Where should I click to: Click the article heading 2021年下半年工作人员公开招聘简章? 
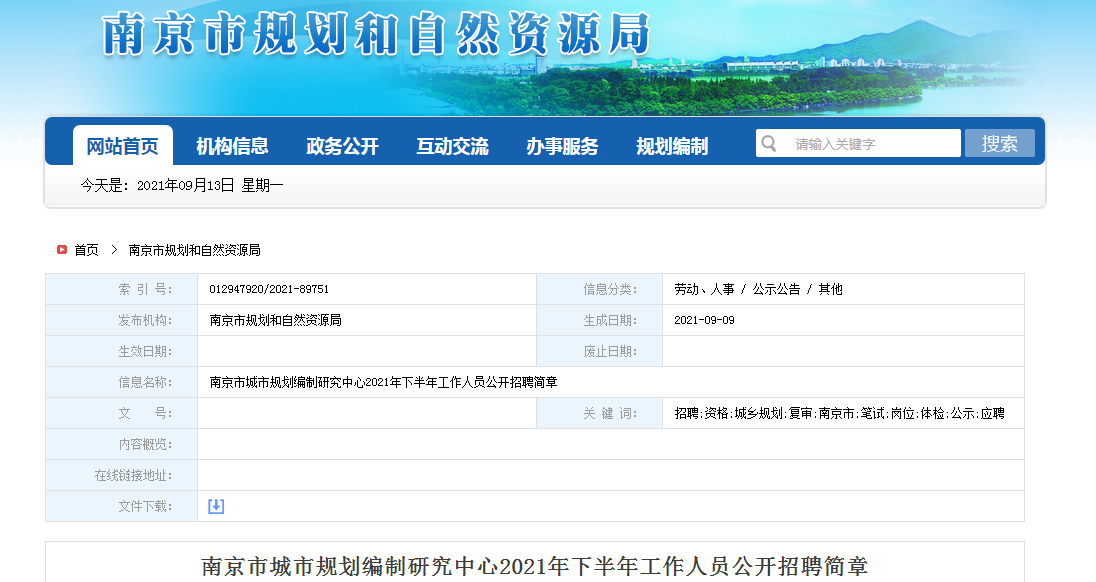click(535, 566)
